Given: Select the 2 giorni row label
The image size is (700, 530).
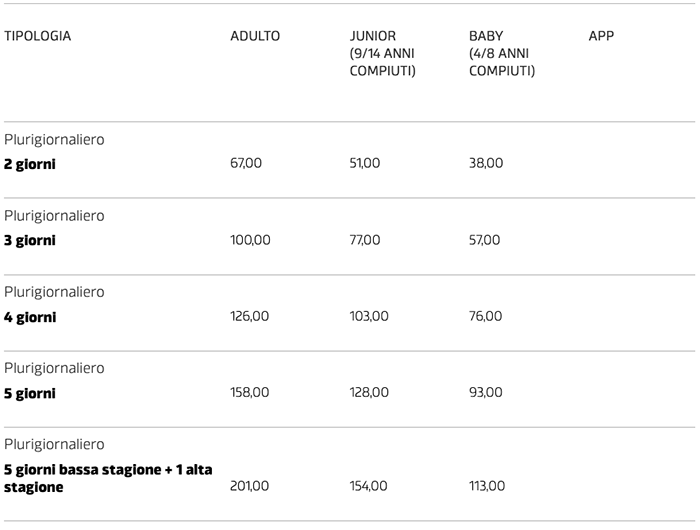Looking at the screenshot, I should coord(30,163).
